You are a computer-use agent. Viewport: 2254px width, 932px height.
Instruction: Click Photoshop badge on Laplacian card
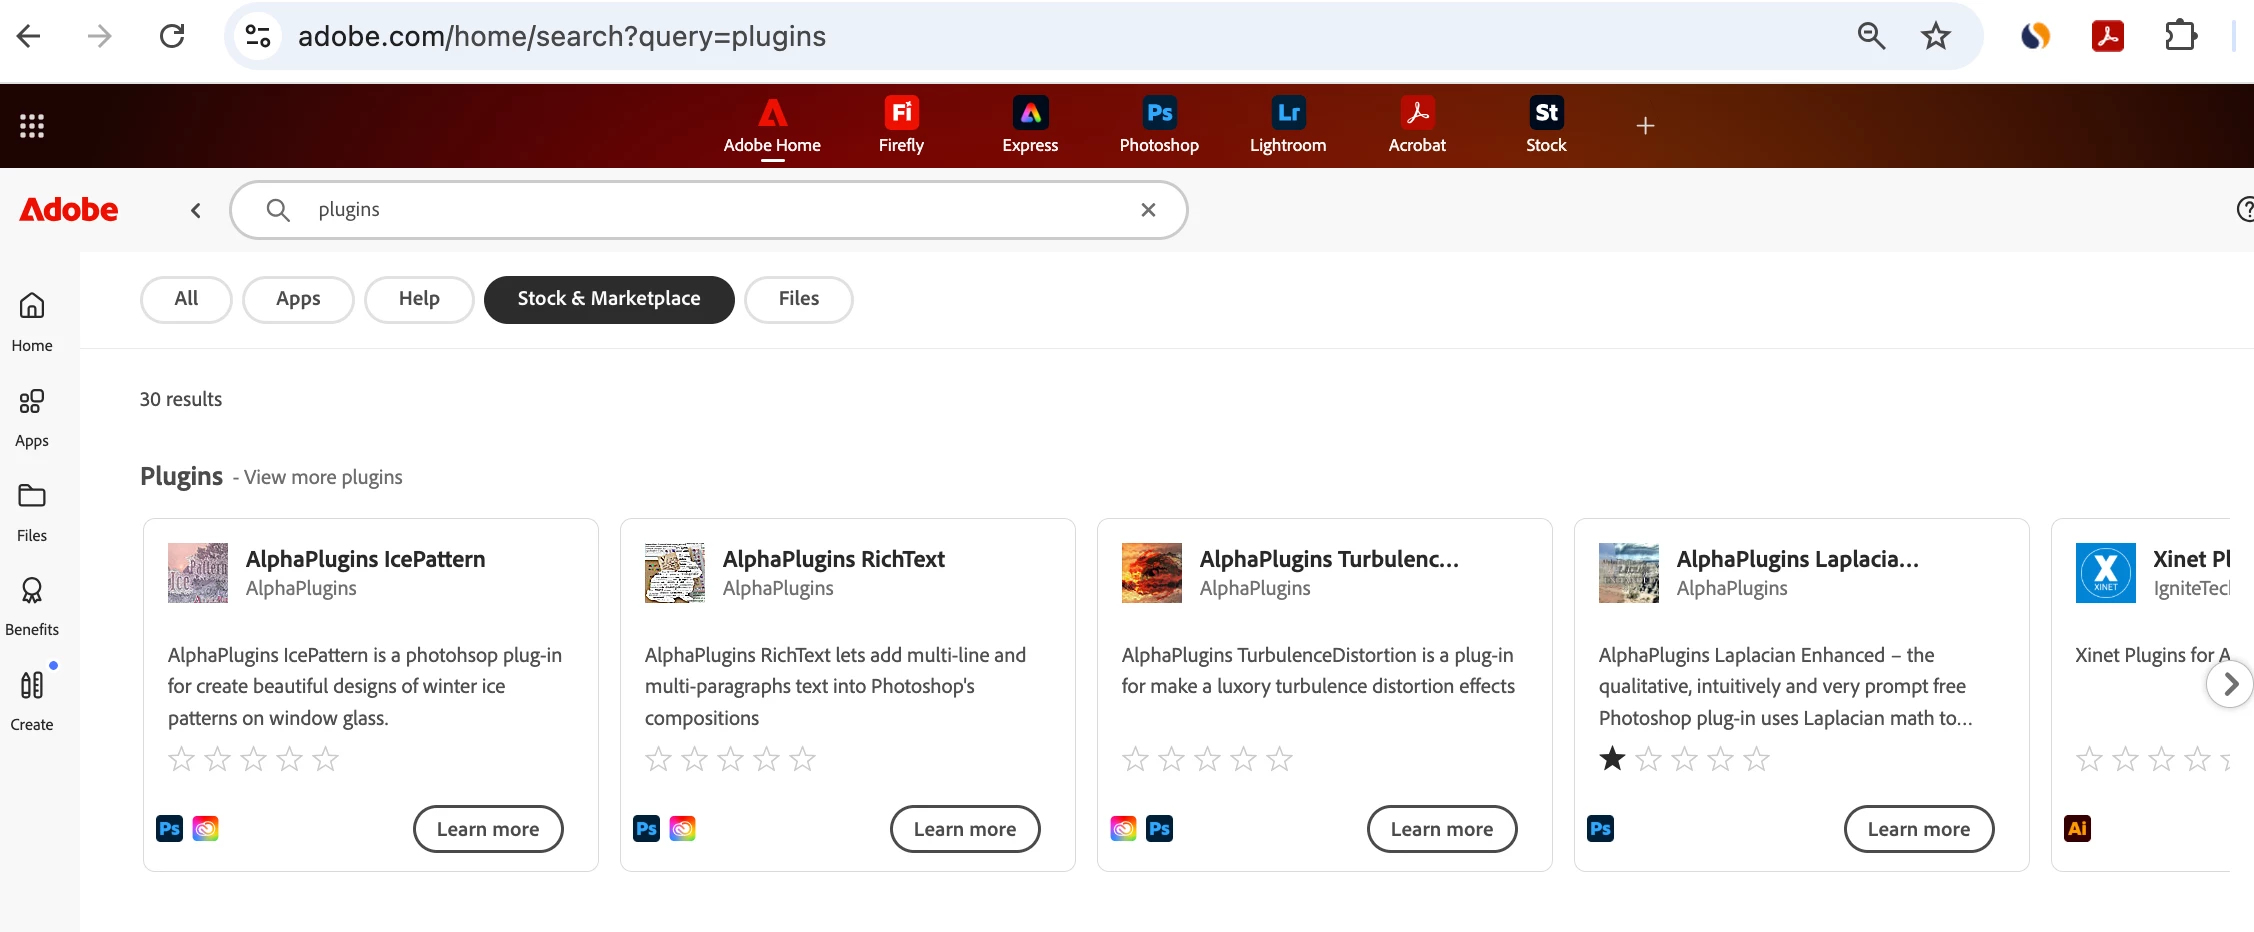1601,828
